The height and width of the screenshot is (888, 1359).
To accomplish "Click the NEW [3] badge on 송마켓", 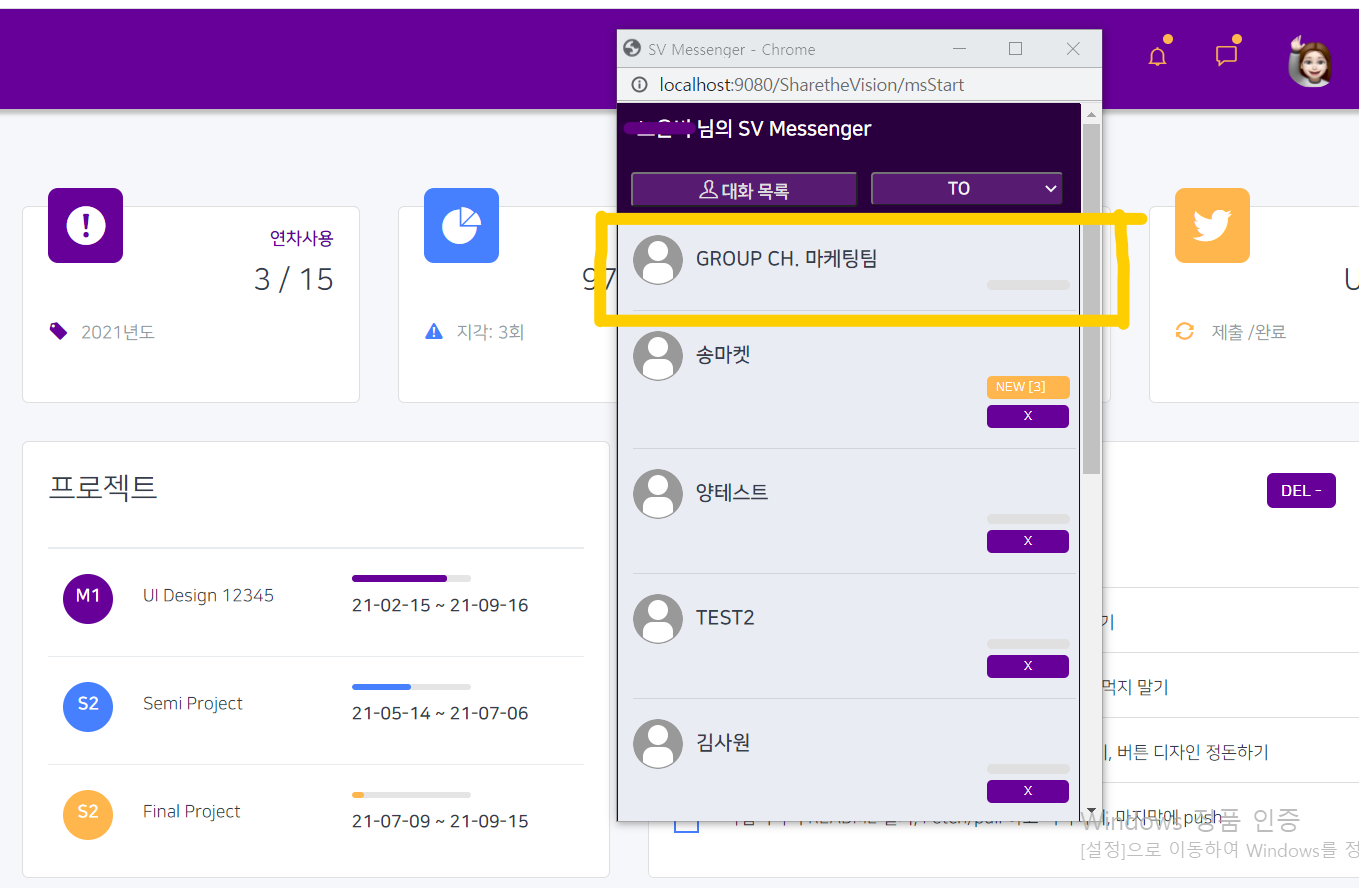I will [x=1027, y=386].
